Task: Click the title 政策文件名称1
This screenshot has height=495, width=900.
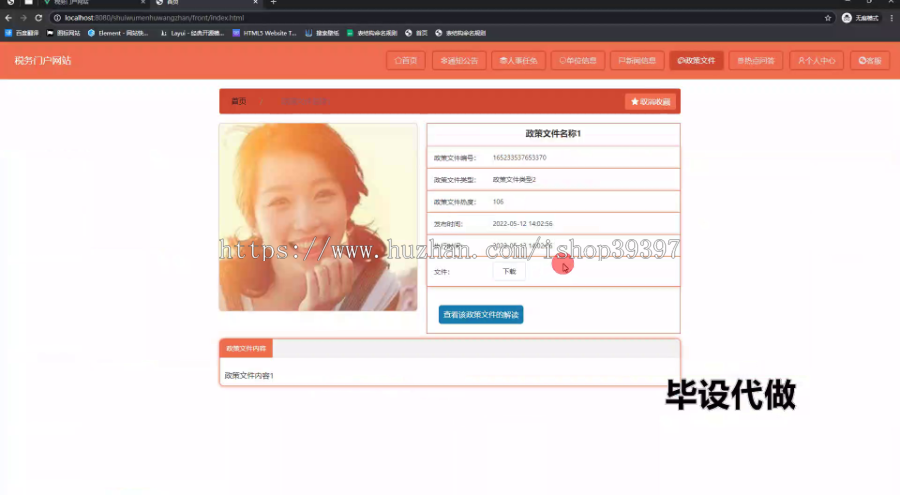Action: tap(553, 133)
